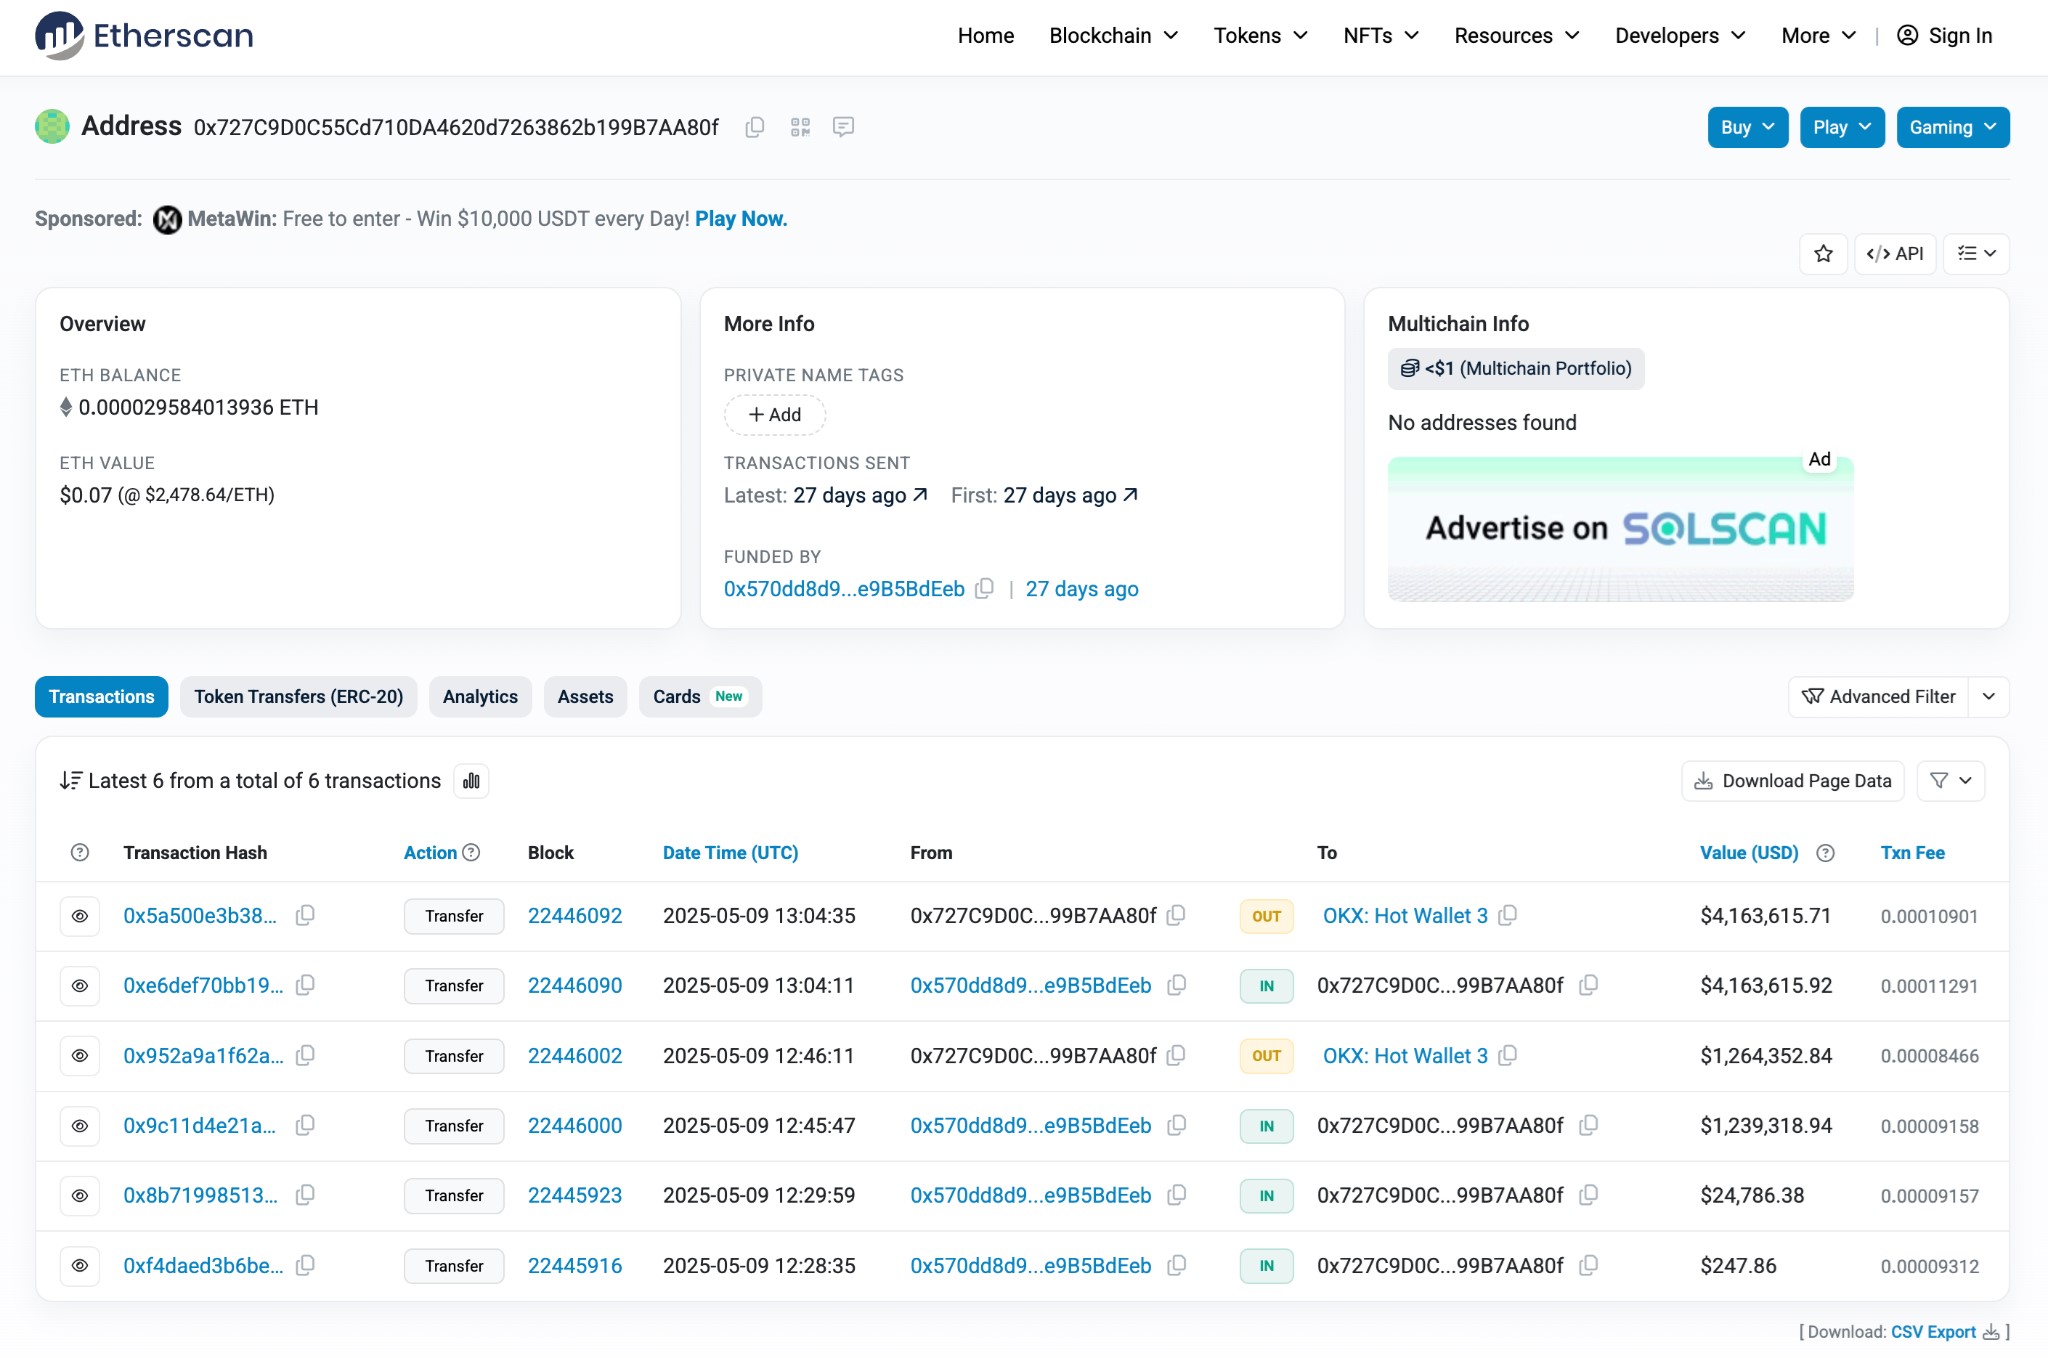The width and height of the screenshot is (2048, 1358).
Task: Open the API button
Action: 1895,253
